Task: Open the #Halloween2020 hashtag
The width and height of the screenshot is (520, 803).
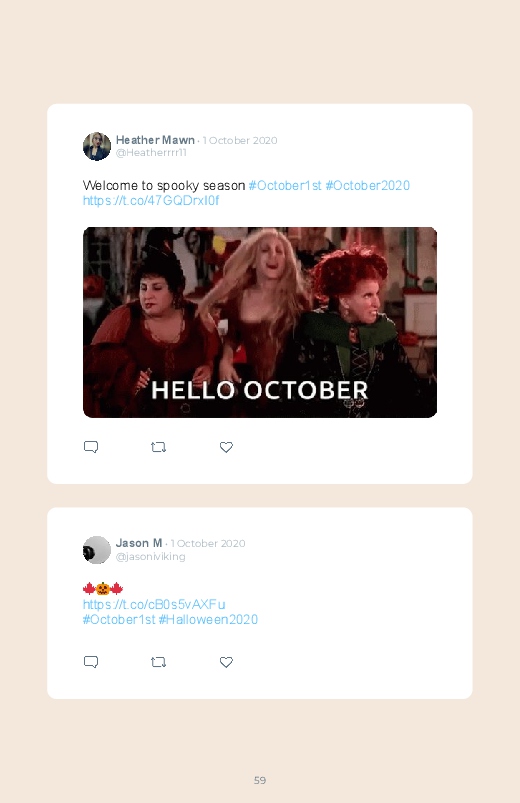Action: pyautogui.click(x=208, y=620)
